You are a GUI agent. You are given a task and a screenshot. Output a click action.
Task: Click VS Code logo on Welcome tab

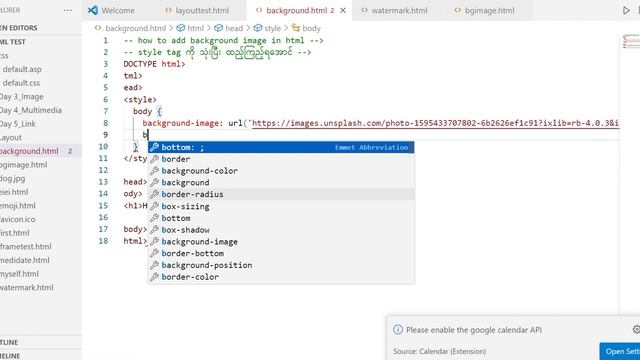(93, 11)
